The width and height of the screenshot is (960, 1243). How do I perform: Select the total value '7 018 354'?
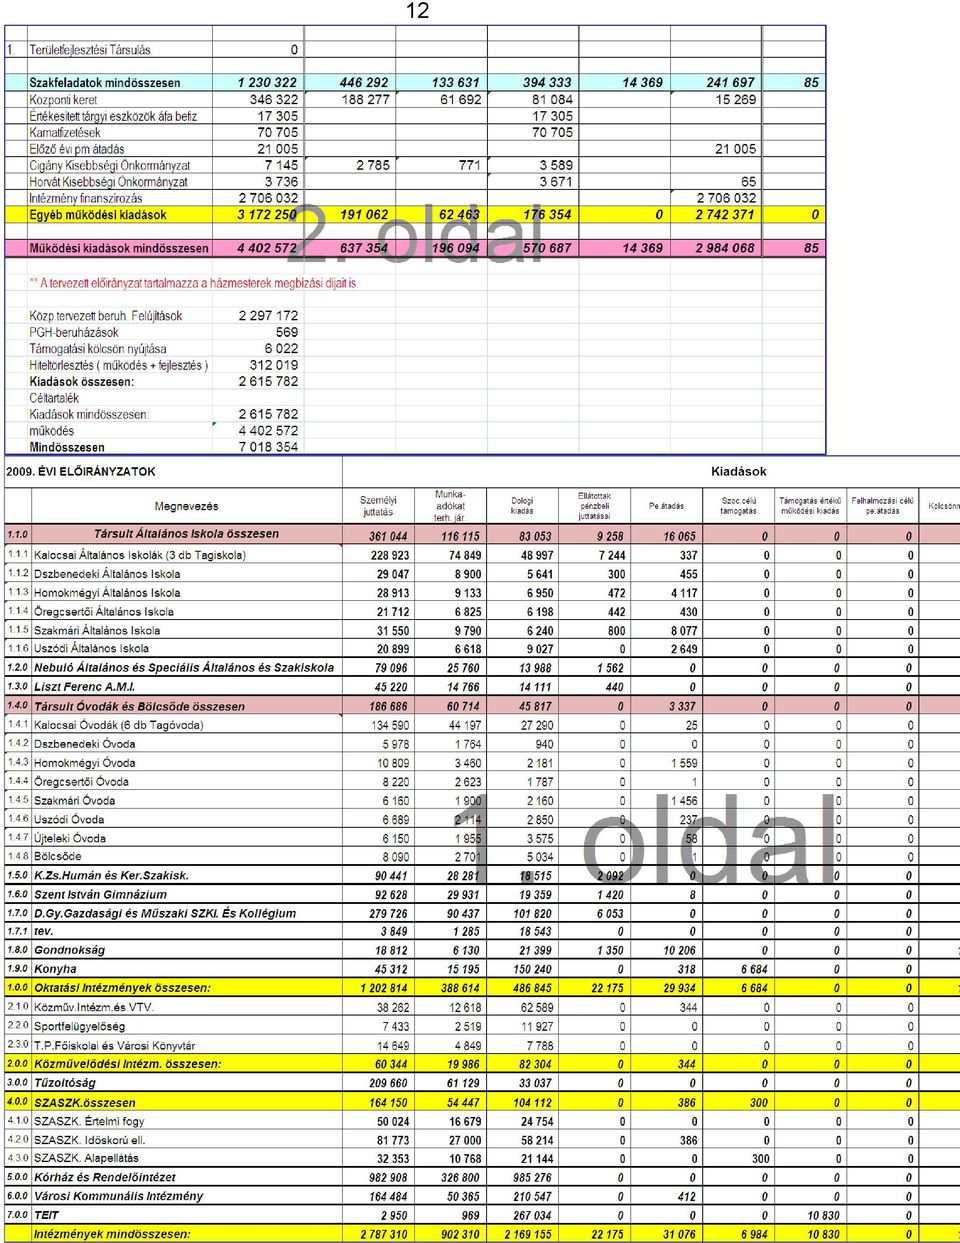pos(268,447)
